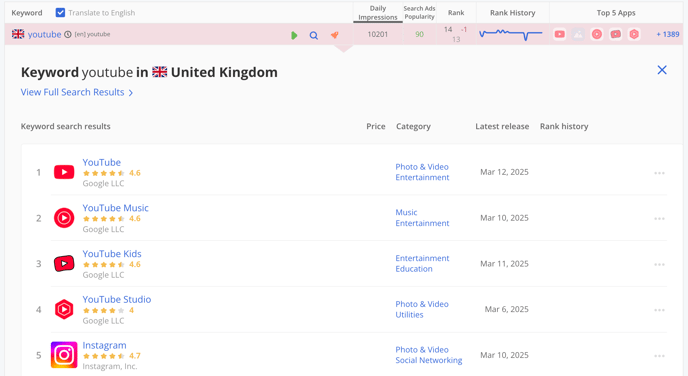Open the three-dot menu for YouTube Music row
Screen dimensions: 688x376
[x=659, y=218]
